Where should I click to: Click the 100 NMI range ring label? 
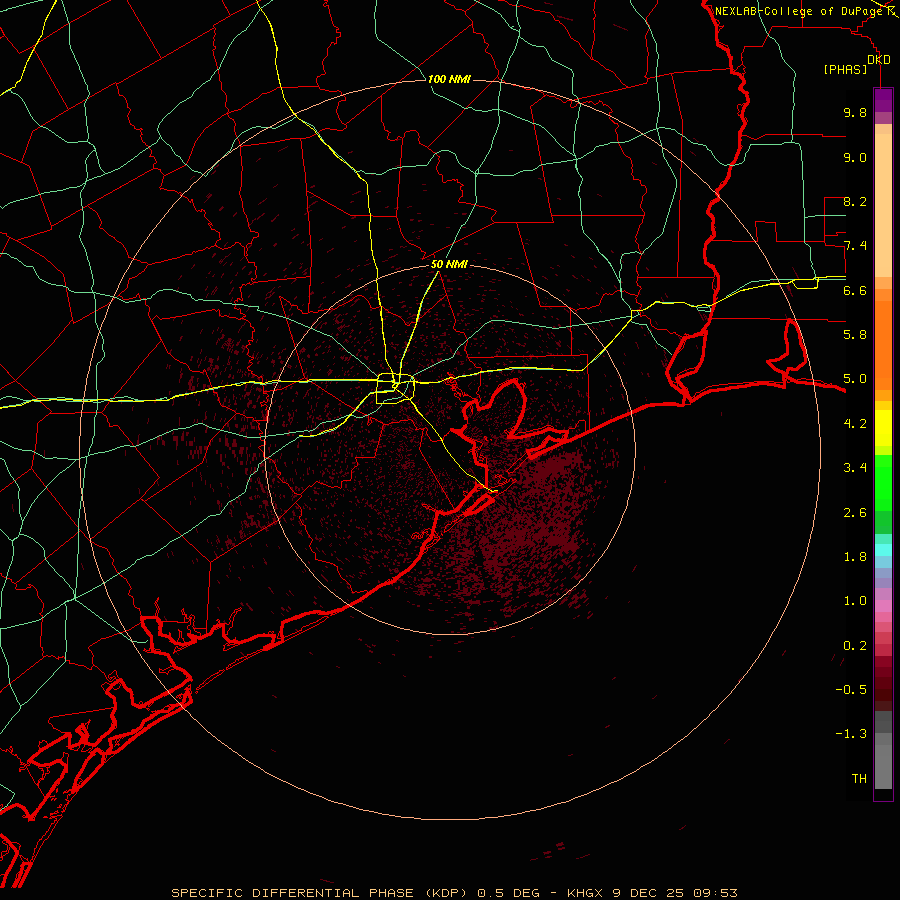click(449, 79)
